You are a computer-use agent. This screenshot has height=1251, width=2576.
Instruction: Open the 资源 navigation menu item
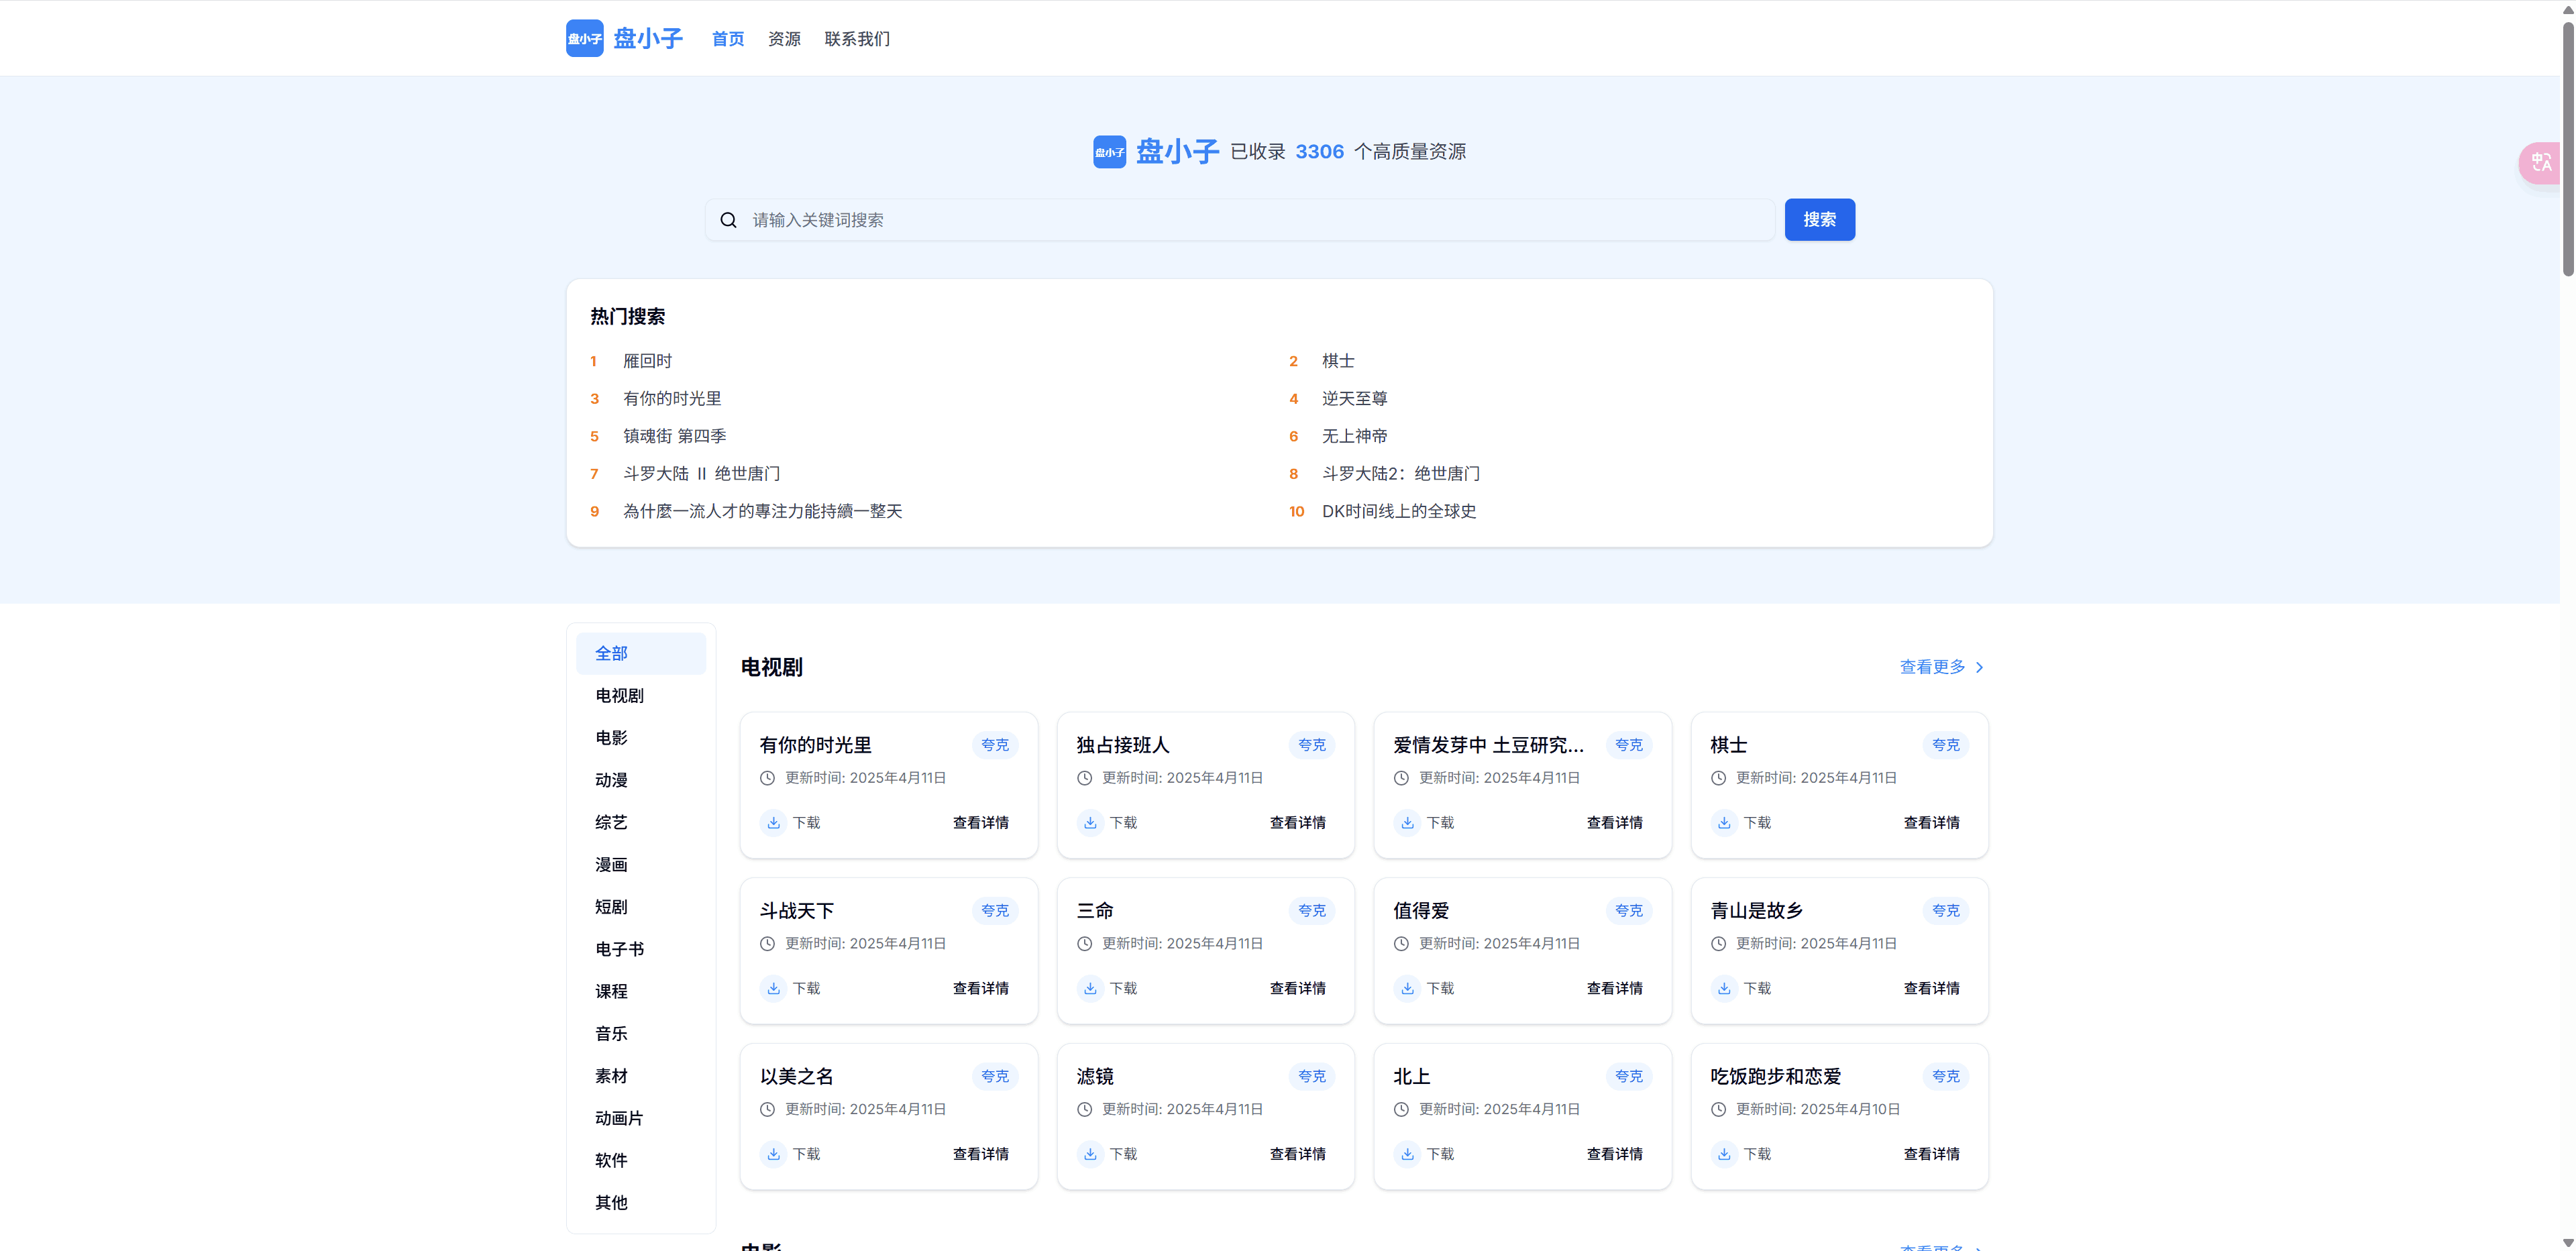(x=784, y=39)
